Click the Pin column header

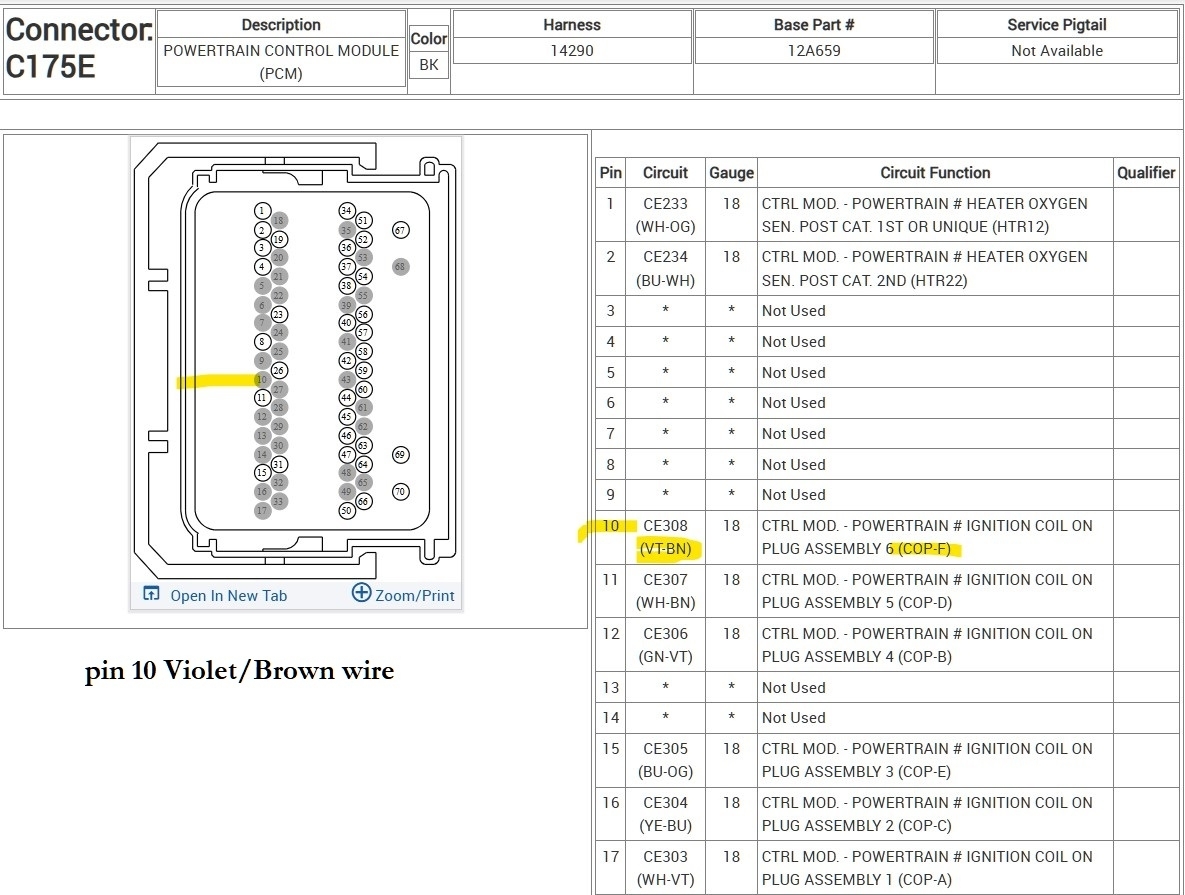pos(611,172)
